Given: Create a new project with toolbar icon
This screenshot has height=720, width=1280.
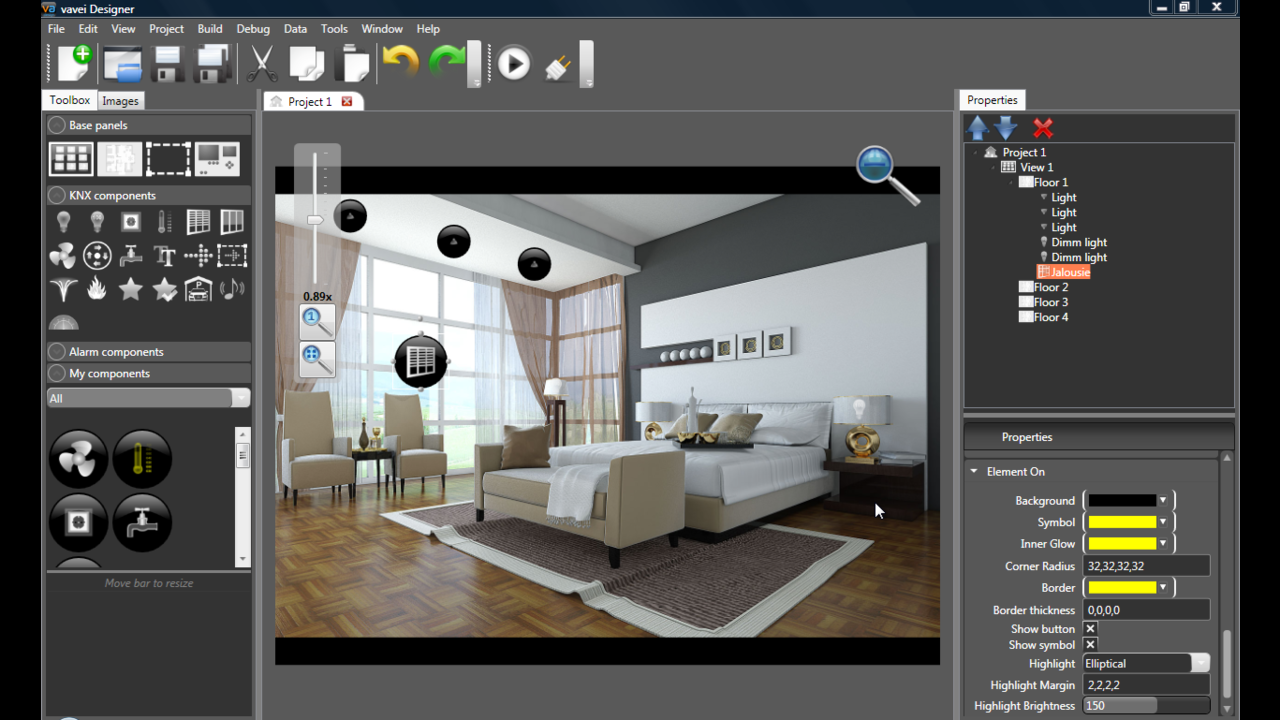Looking at the screenshot, I should point(74,64).
